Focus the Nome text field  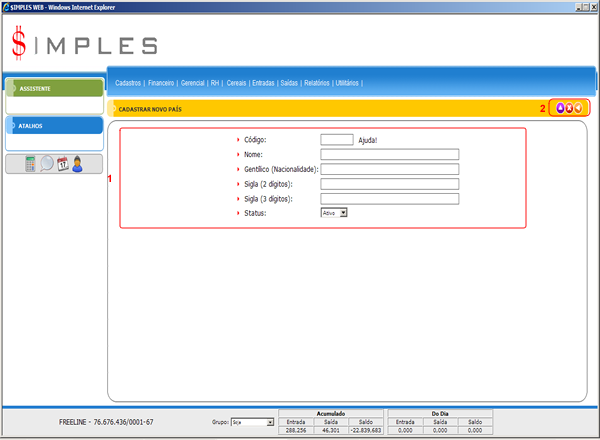[x=389, y=155]
